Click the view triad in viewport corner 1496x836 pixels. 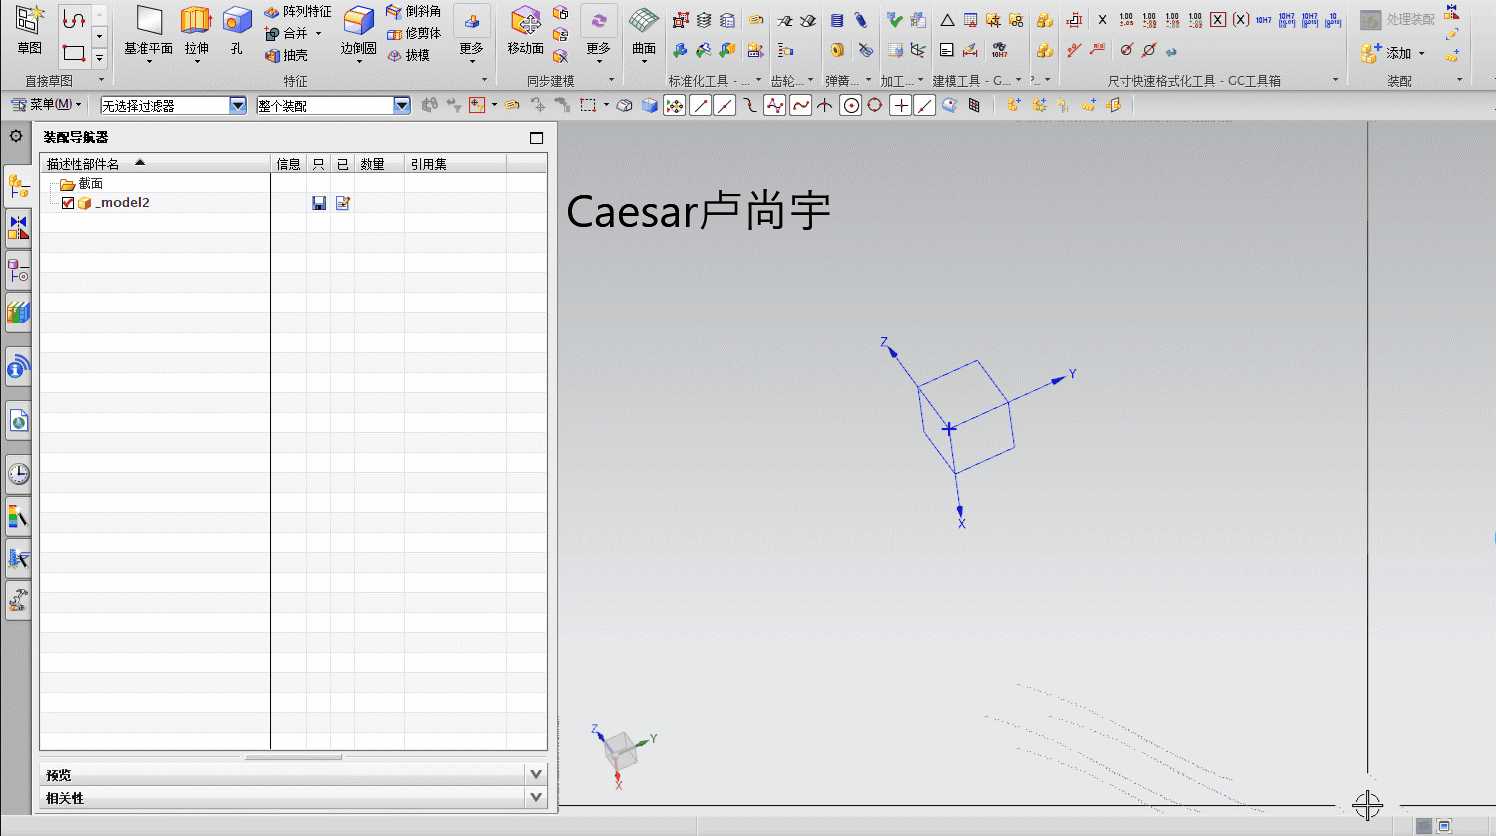622,755
